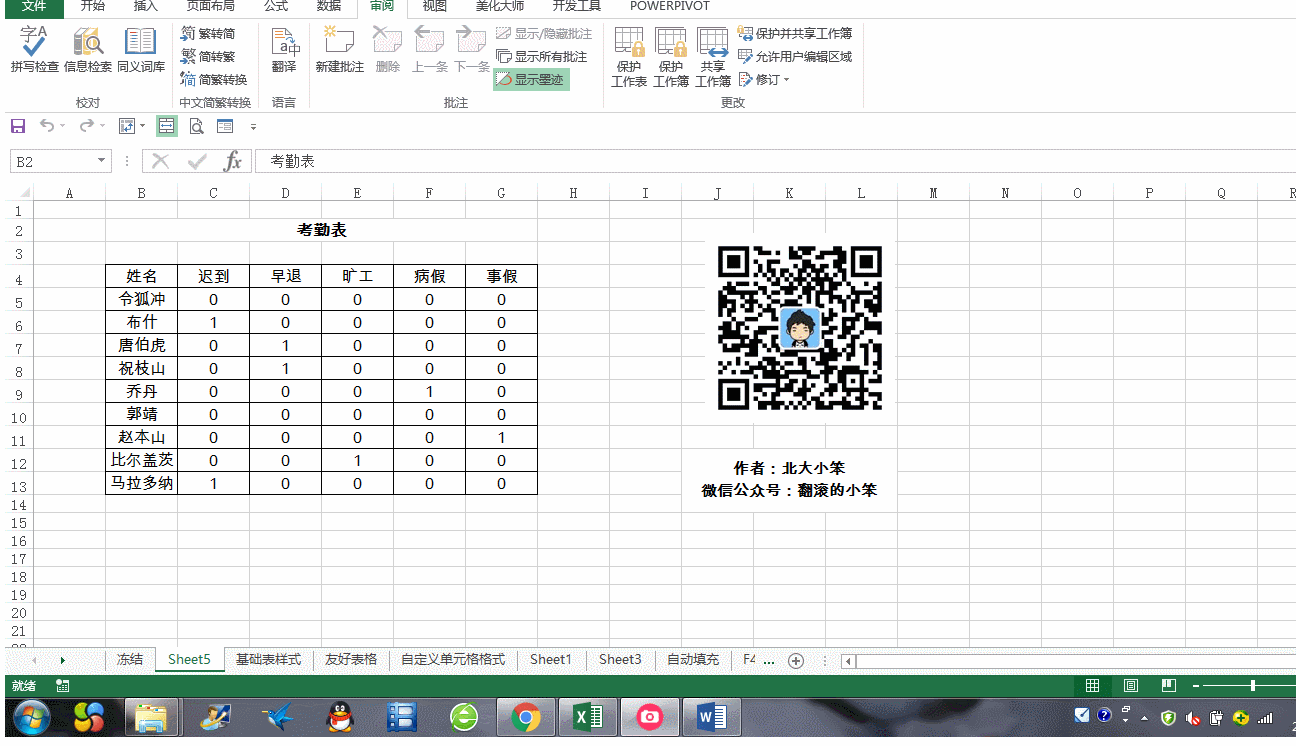The image size is (1296, 746).
Task: Select the Sheet1 worksheet tab
Action: coord(551,660)
